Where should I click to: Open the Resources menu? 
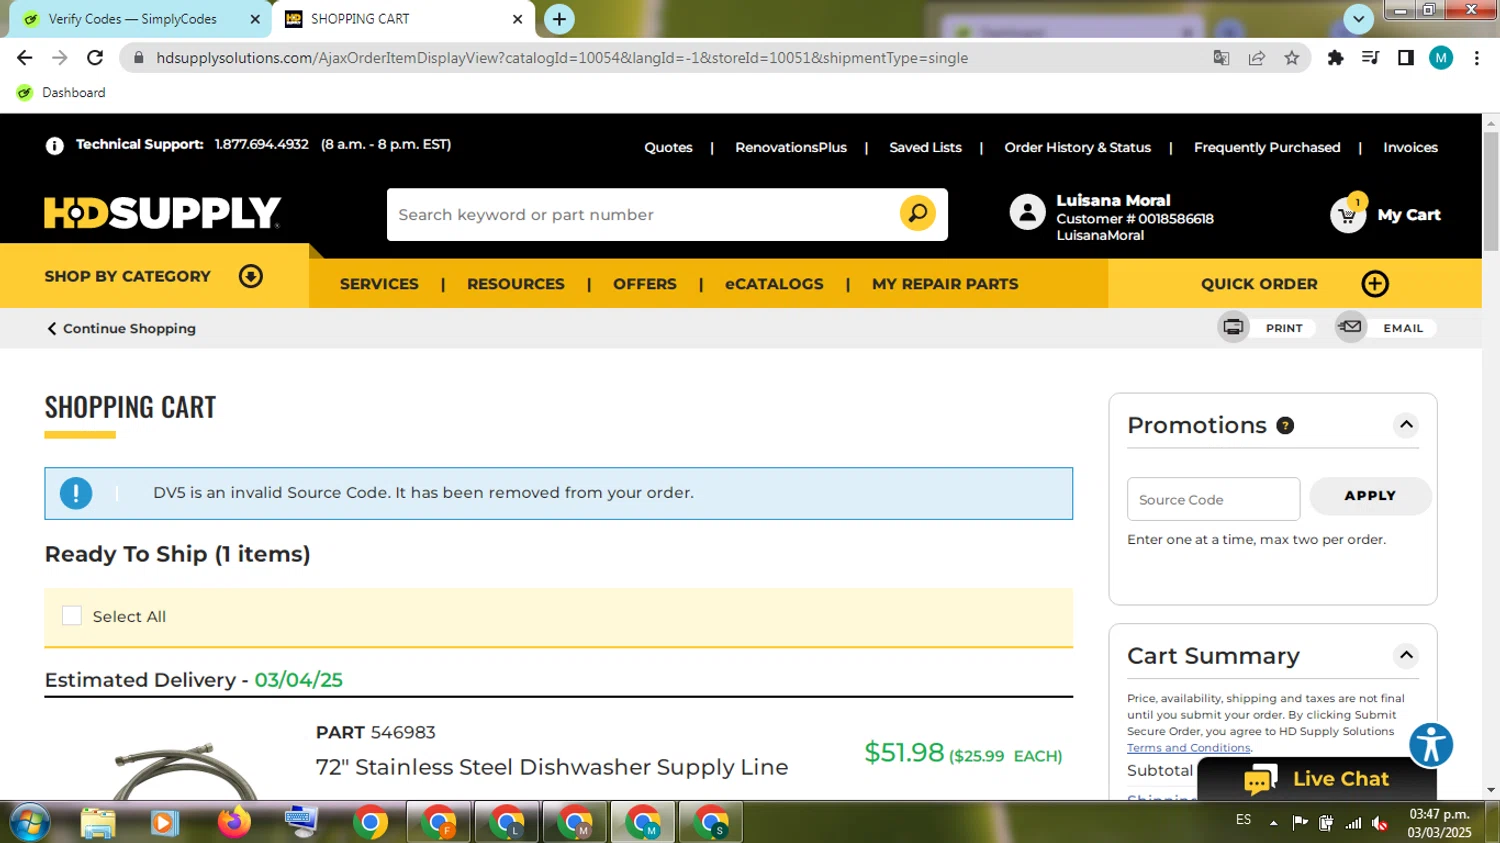click(516, 284)
